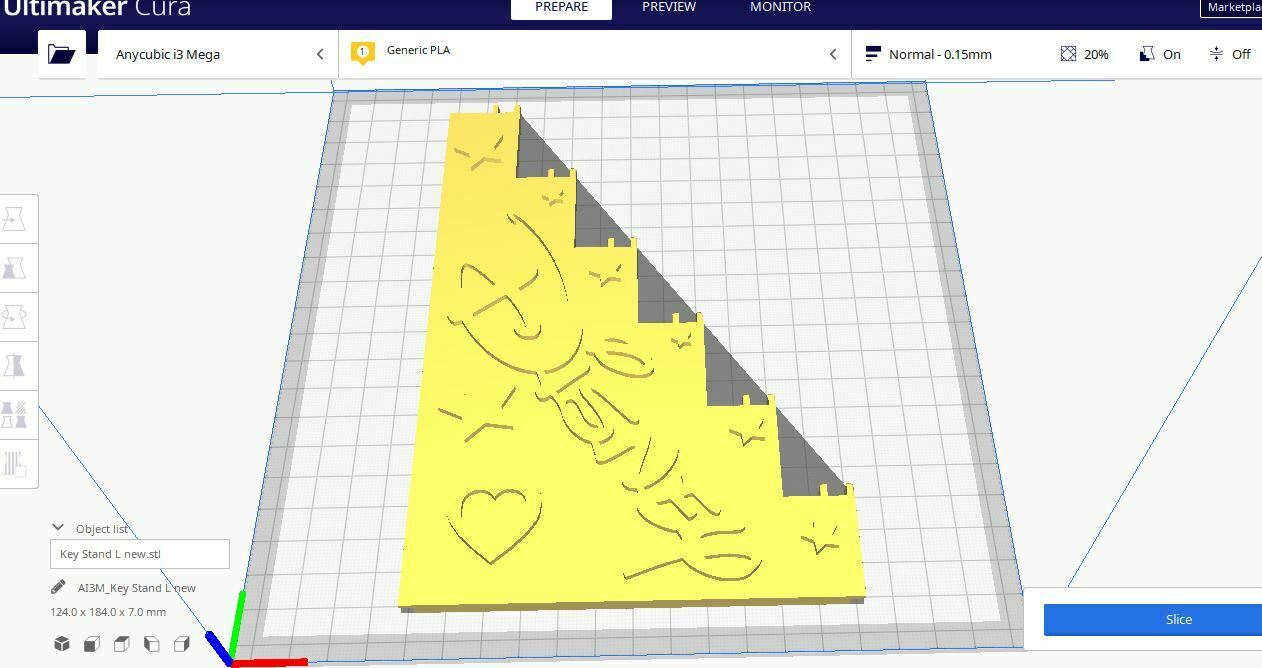The height and width of the screenshot is (668, 1262).
Task: Toggle the adhesion setting showing Off
Action: coord(1230,54)
